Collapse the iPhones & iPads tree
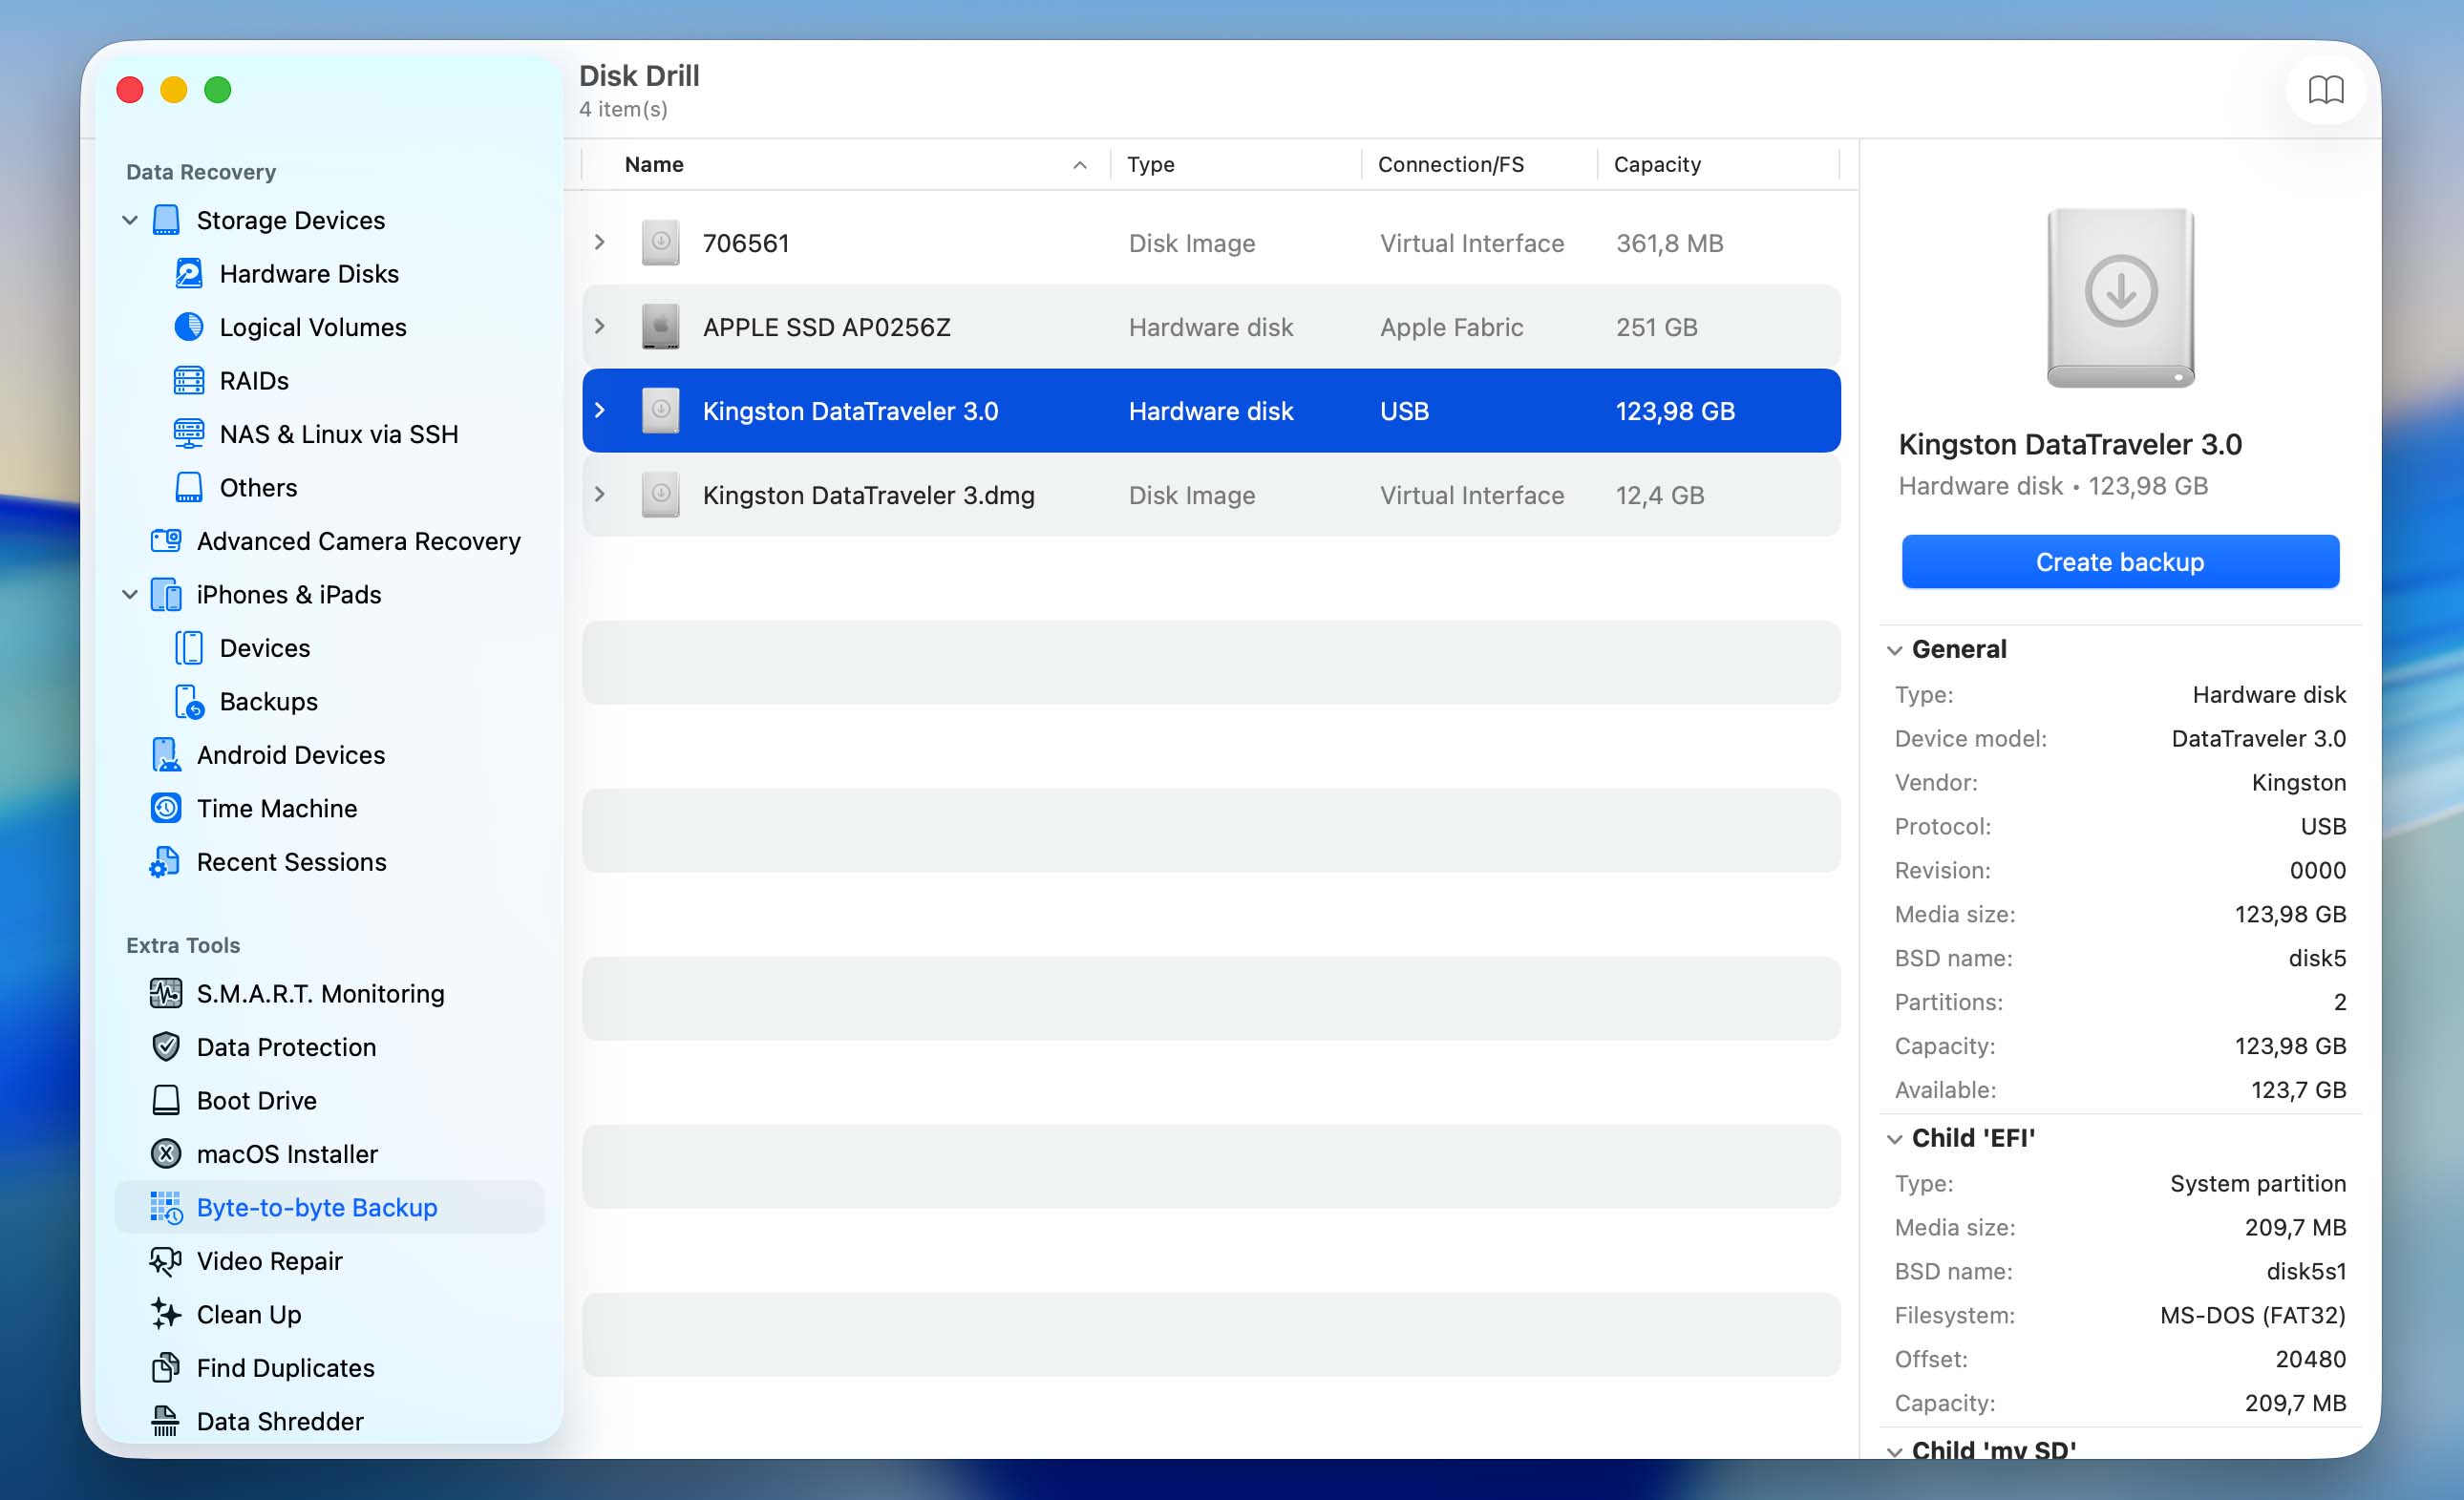 130,594
